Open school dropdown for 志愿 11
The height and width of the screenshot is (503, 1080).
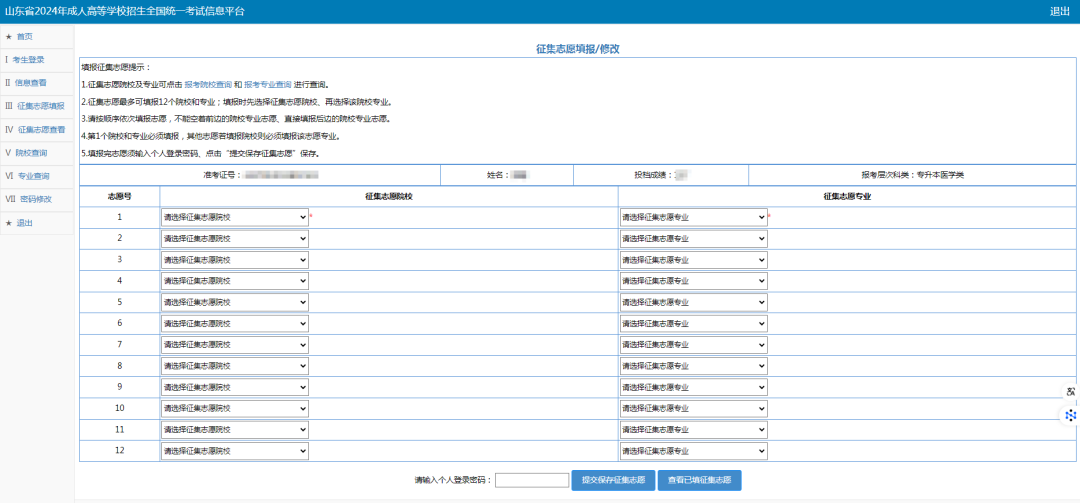[x=234, y=430]
